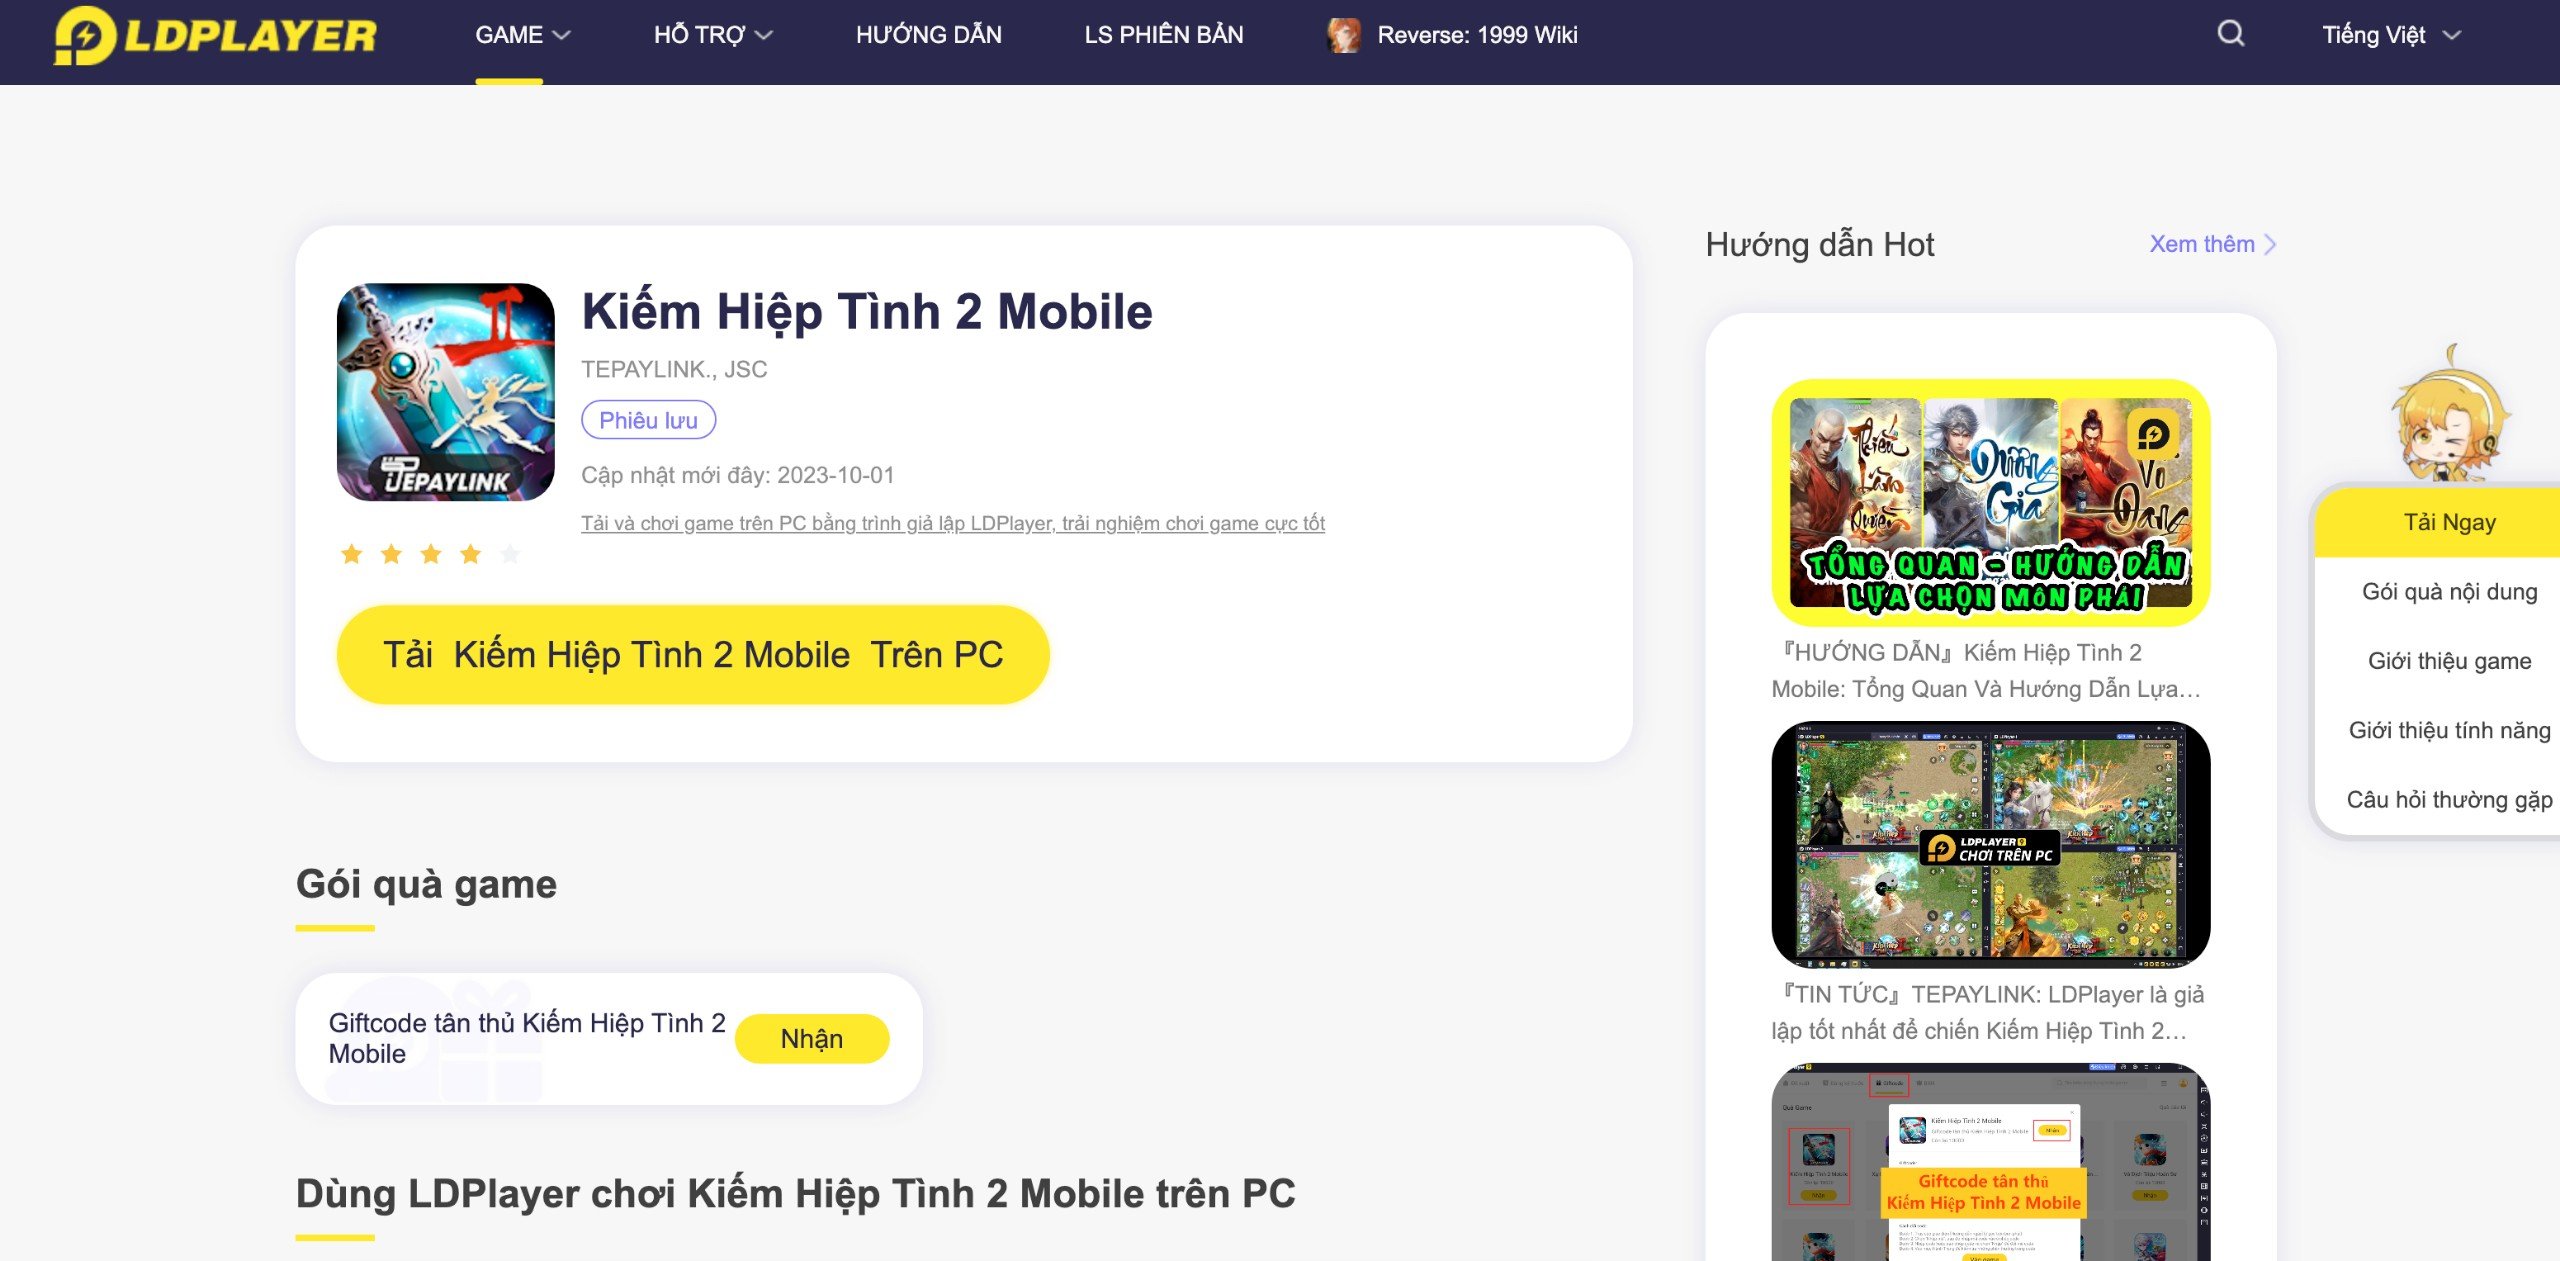Set a five-star rating by clicking the fifth star

(510, 552)
